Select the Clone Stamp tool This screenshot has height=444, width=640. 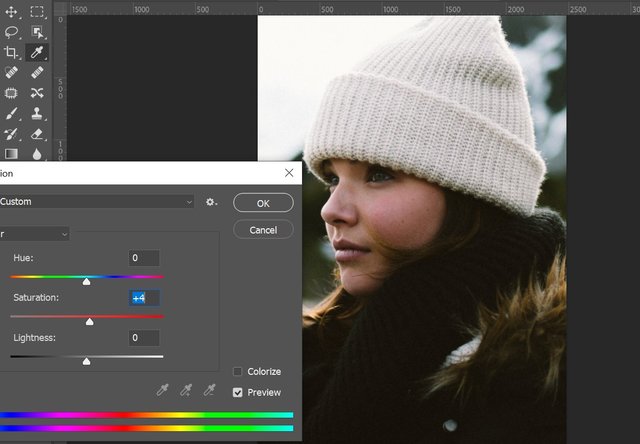[x=36, y=113]
